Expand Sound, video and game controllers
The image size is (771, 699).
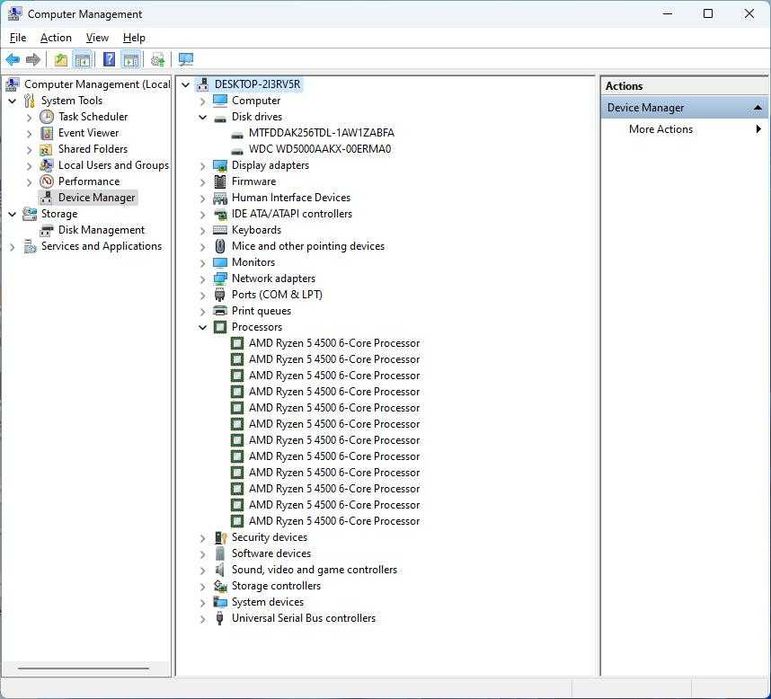click(203, 571)
